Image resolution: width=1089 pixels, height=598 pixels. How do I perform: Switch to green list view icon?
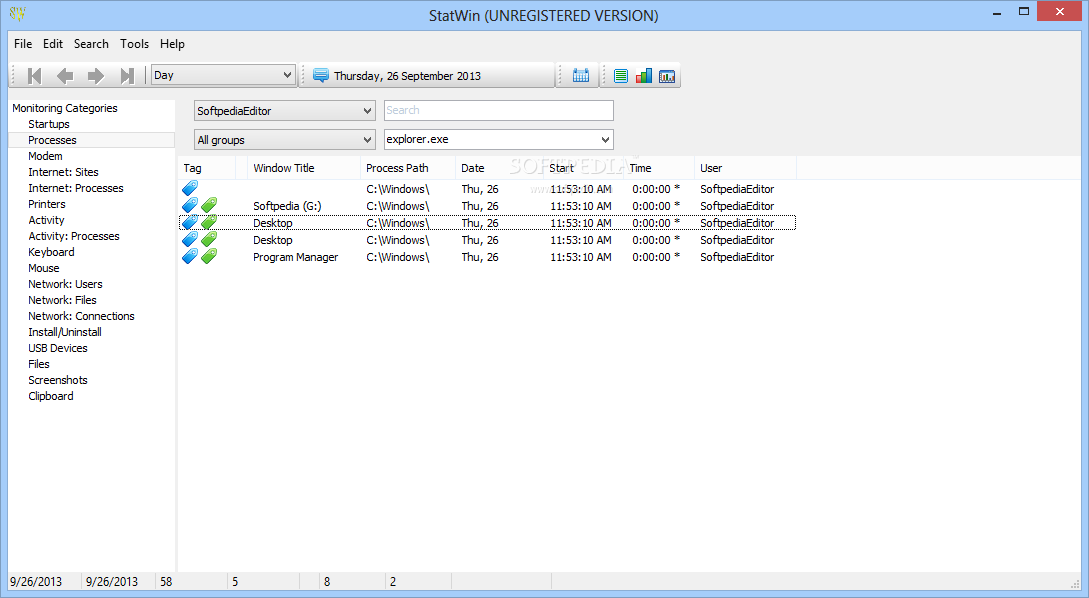coord(621,76)
